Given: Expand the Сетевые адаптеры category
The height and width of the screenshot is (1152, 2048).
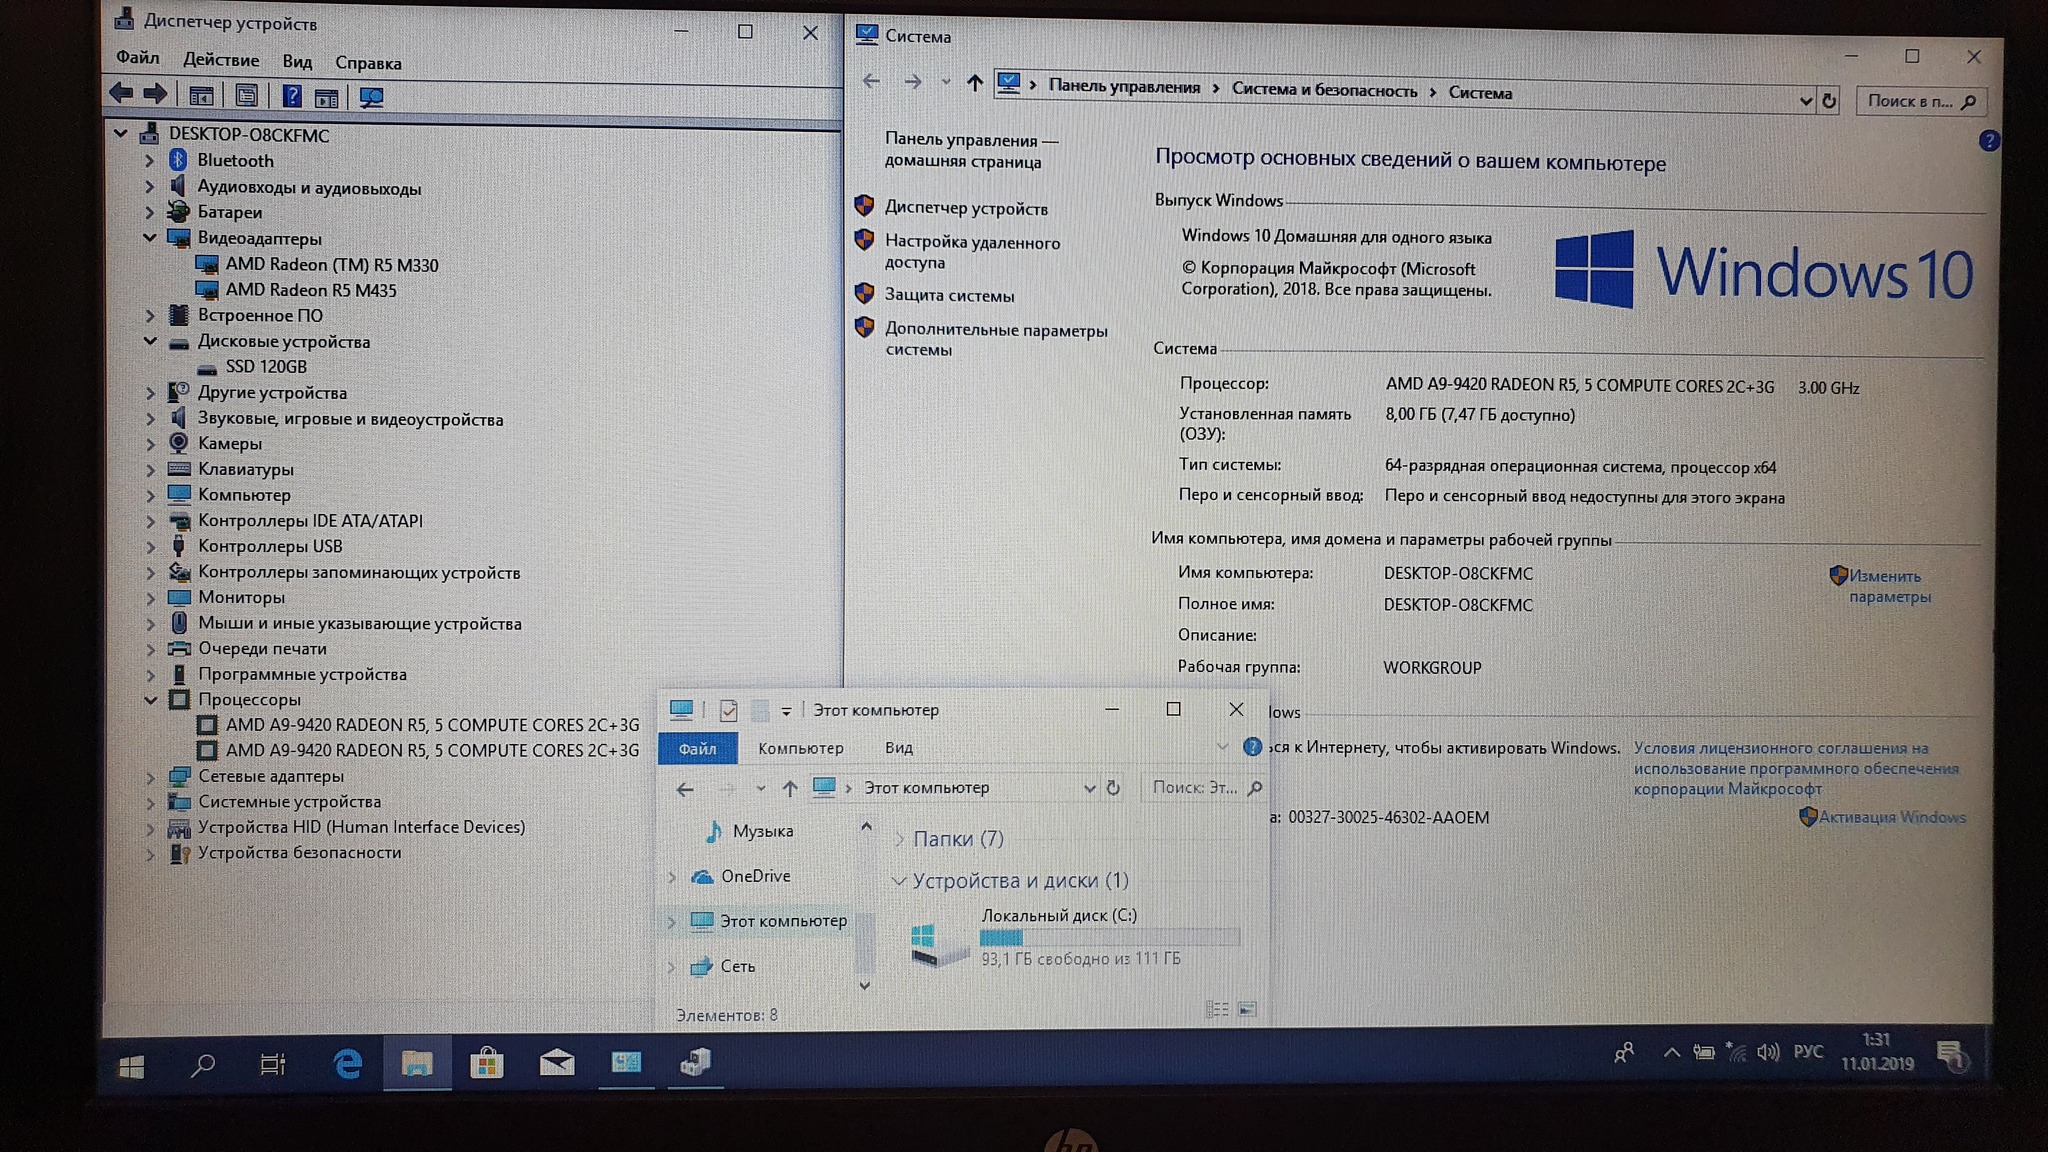Looking at the screenshot, I should tap(150, 777).
